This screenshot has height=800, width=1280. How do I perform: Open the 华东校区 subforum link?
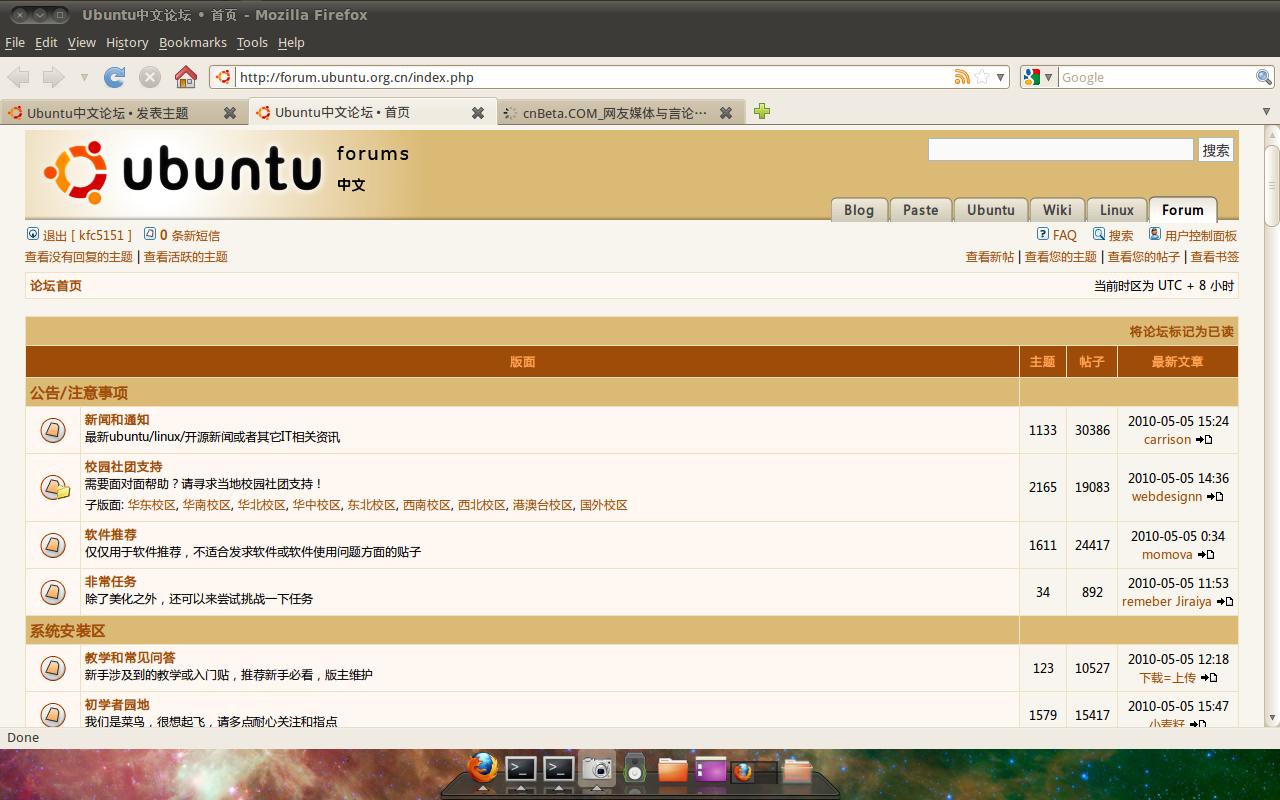point(152,505)
